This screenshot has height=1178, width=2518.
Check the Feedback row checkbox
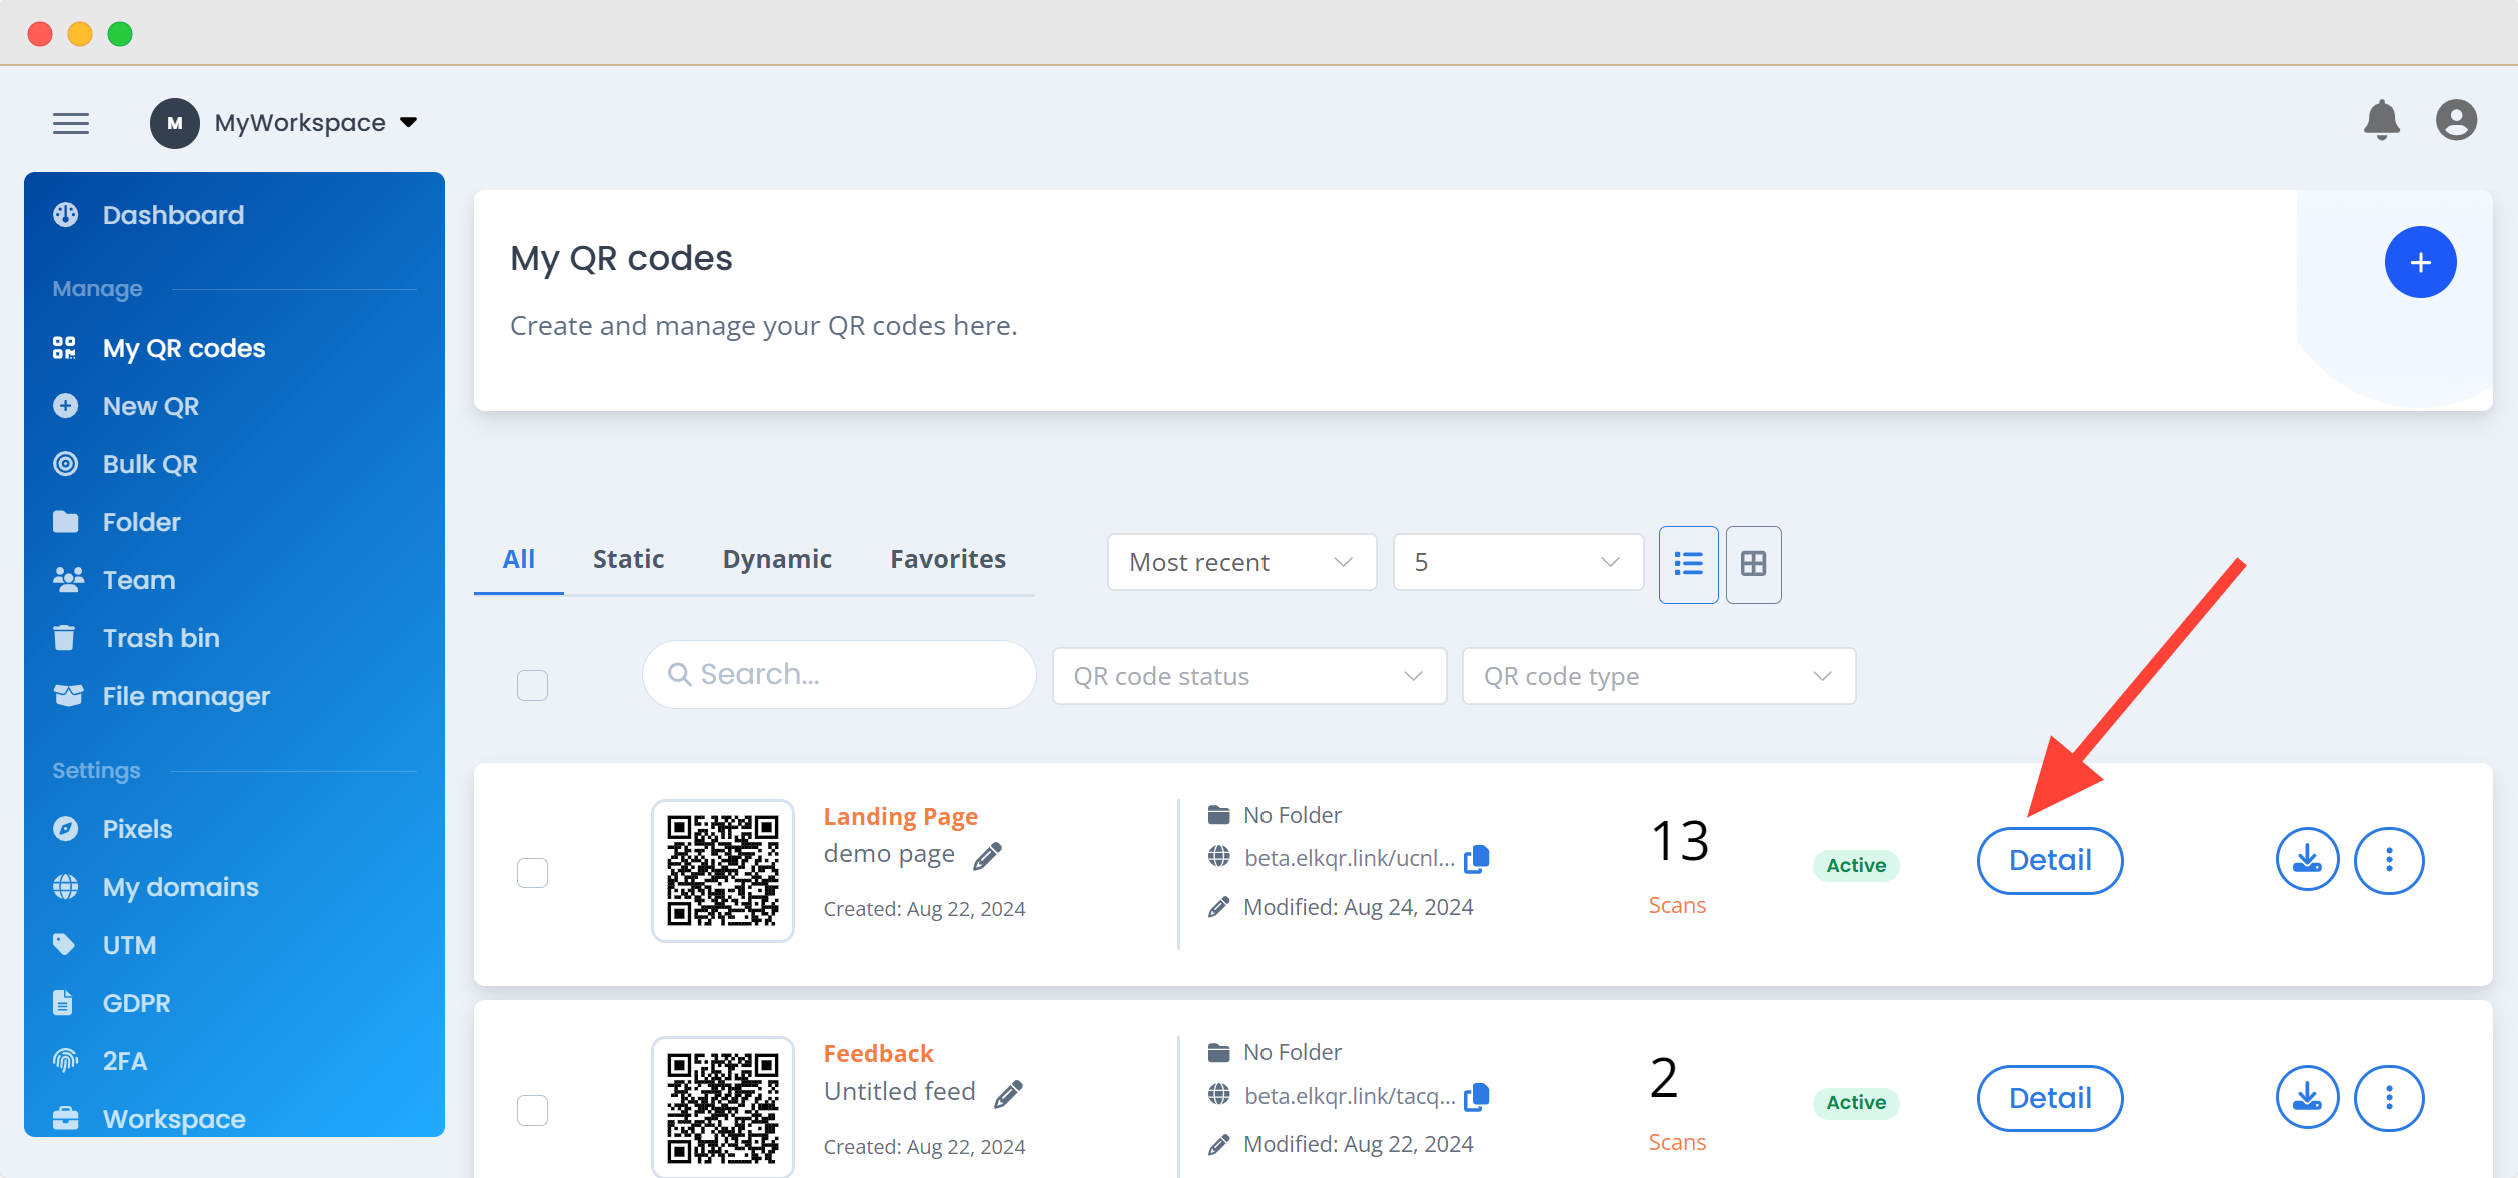[532, 1110]
